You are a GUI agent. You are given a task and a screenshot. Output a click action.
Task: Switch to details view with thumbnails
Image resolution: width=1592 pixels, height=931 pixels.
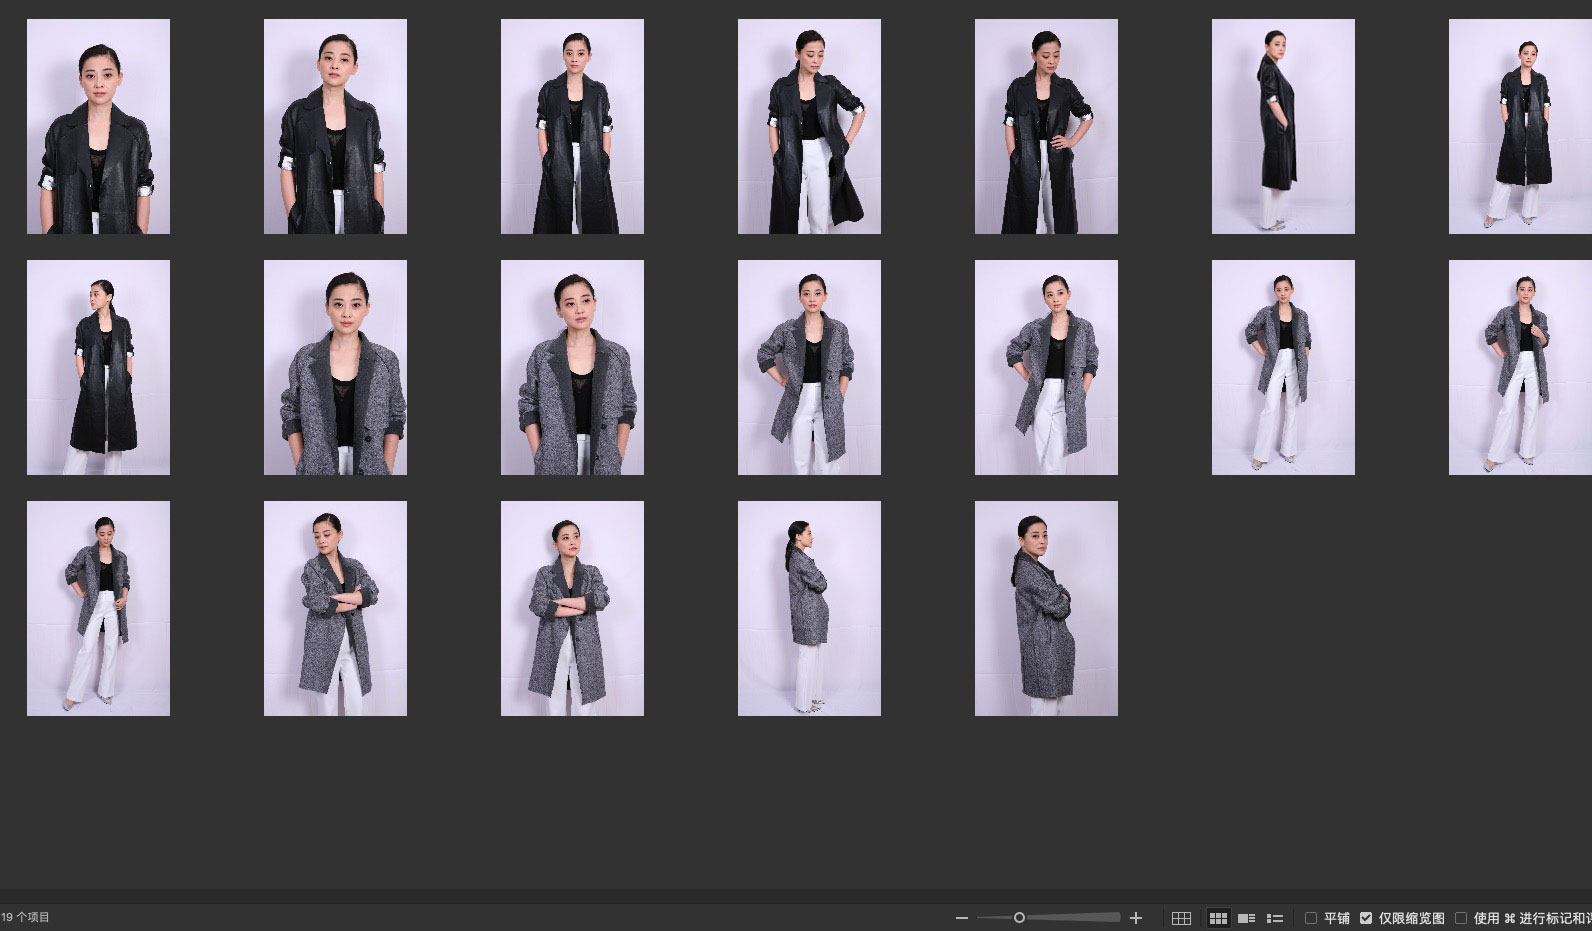pyautogui.click(x=1246, y=918)
